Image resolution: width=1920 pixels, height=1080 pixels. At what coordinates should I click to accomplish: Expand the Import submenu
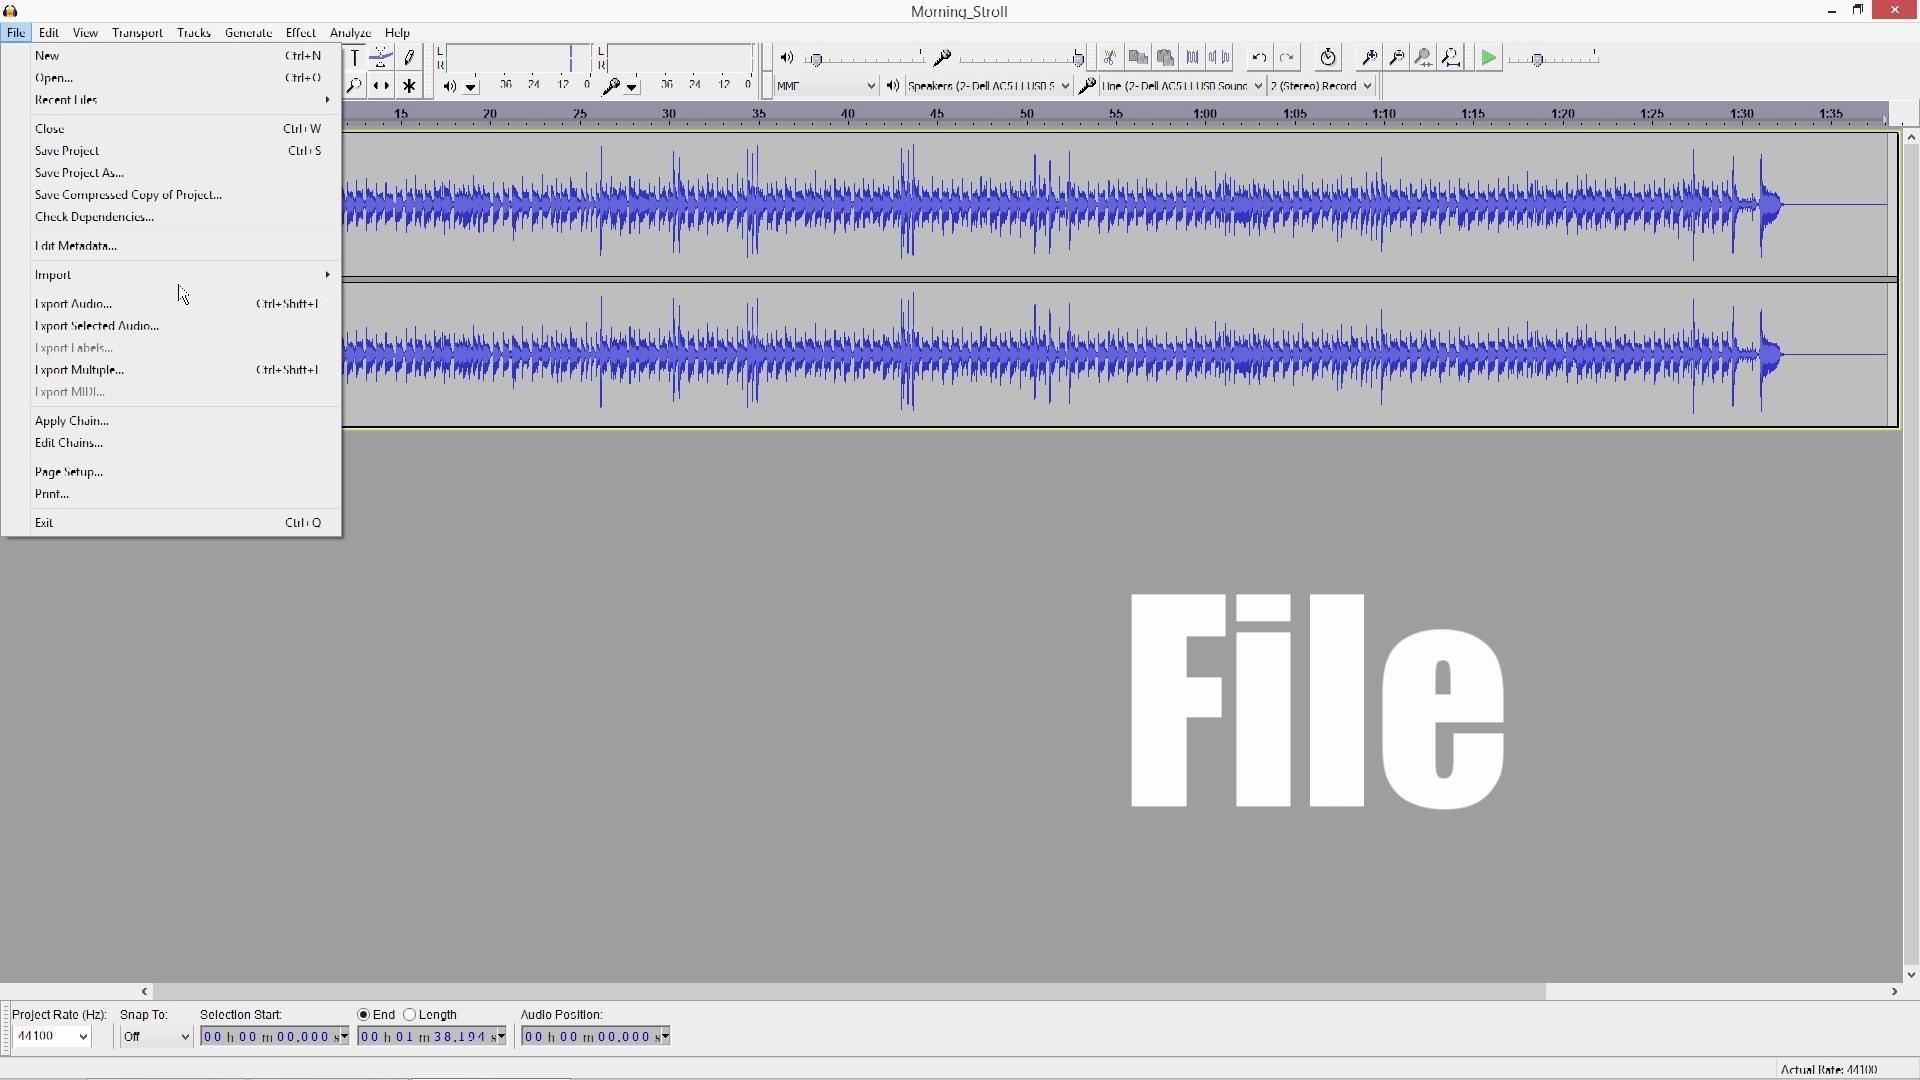[x=52, y=275]
